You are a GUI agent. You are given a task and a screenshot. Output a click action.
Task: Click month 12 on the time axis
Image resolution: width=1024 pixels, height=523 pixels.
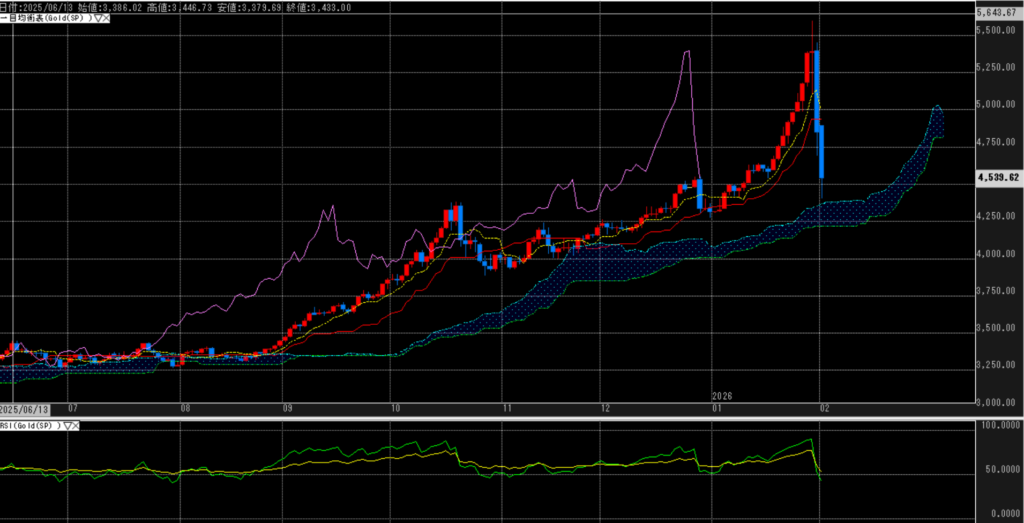click(606, 409)
